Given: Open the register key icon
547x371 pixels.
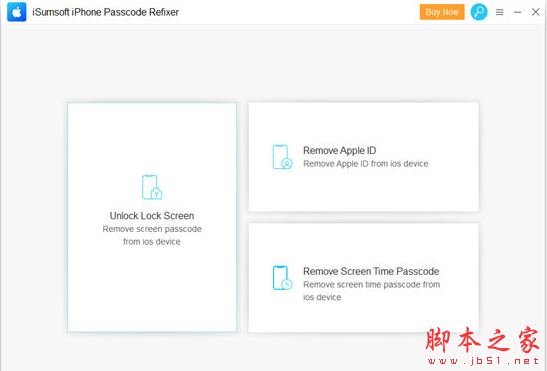Looking at the screenshot, I should click(479, 12).
